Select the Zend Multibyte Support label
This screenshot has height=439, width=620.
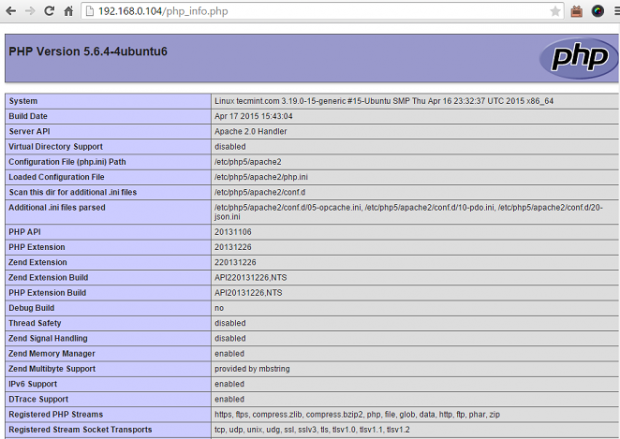(52, 369)
